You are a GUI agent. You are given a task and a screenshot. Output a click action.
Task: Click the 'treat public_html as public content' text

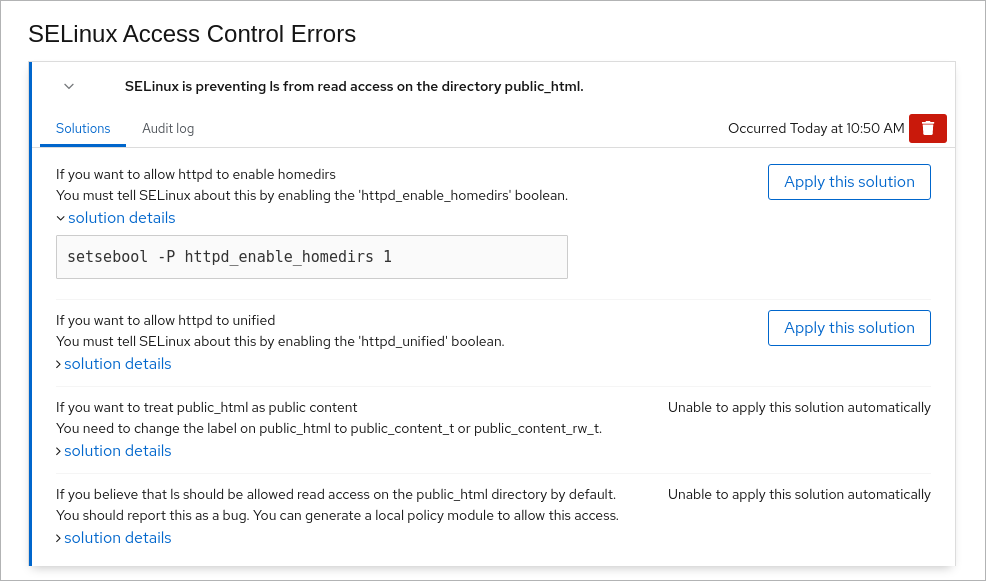point(207,408)
